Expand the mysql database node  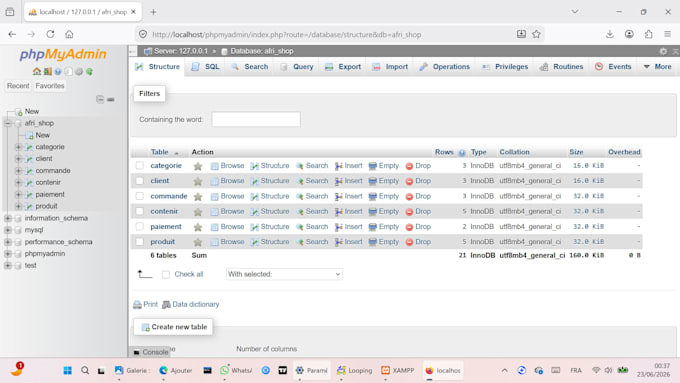click(x=8, y=230)
